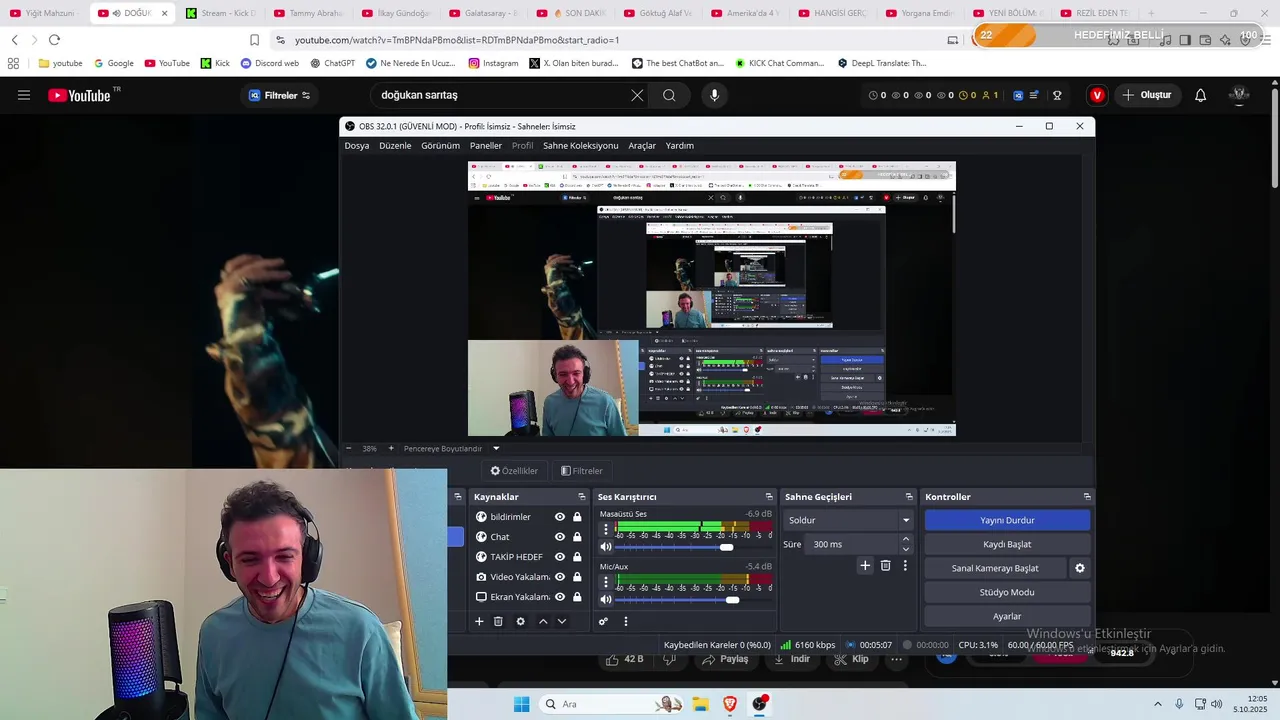Image resolution: width=1280 pixels, height=720 pixels.
Task: Click Yayını Durdur button
Action: coord(1007,520)
